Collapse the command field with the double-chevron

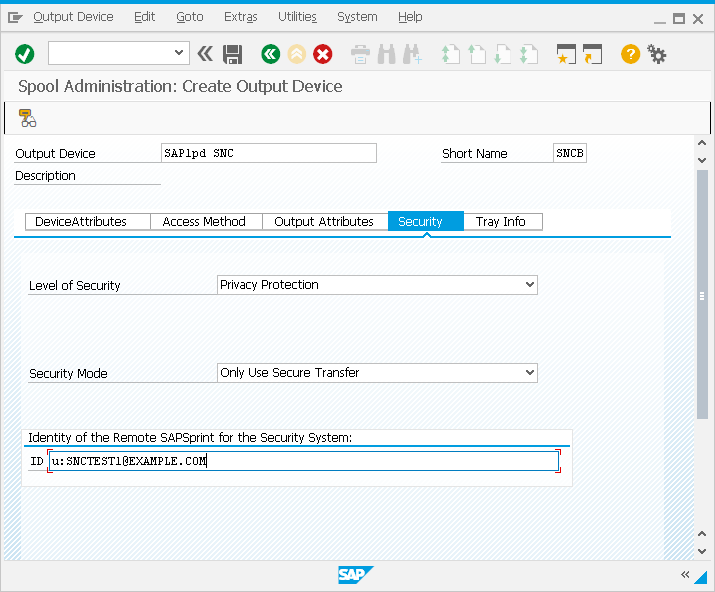pyautogui.click(x=205, y=54)
